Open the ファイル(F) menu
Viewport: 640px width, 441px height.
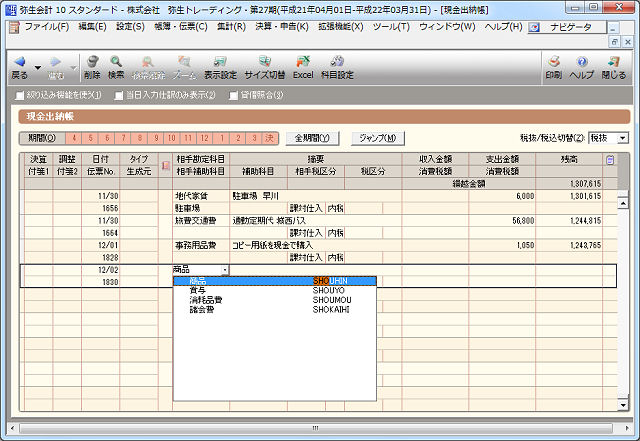pyautogui.click(x=47, y=27)
